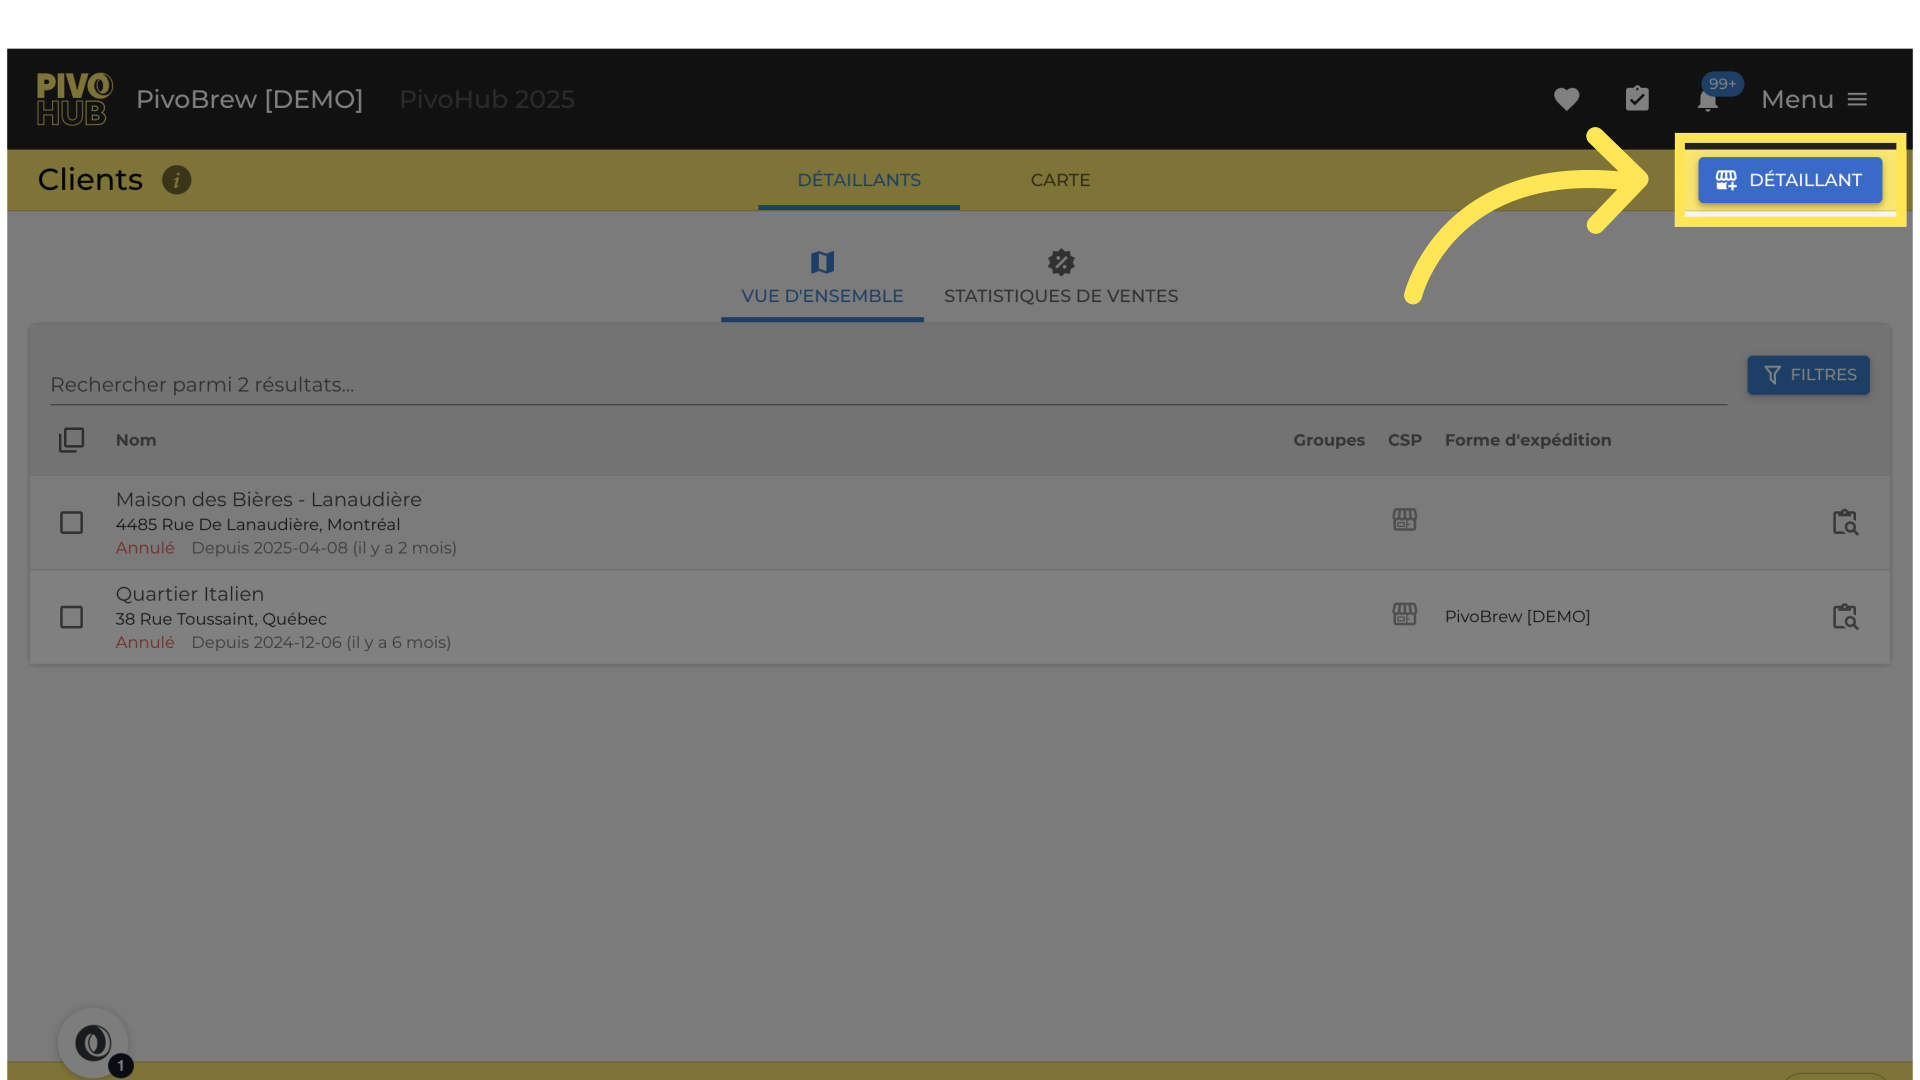
Task: Click the blue DÉTAILLANT add button
Action: [1789, 180]
